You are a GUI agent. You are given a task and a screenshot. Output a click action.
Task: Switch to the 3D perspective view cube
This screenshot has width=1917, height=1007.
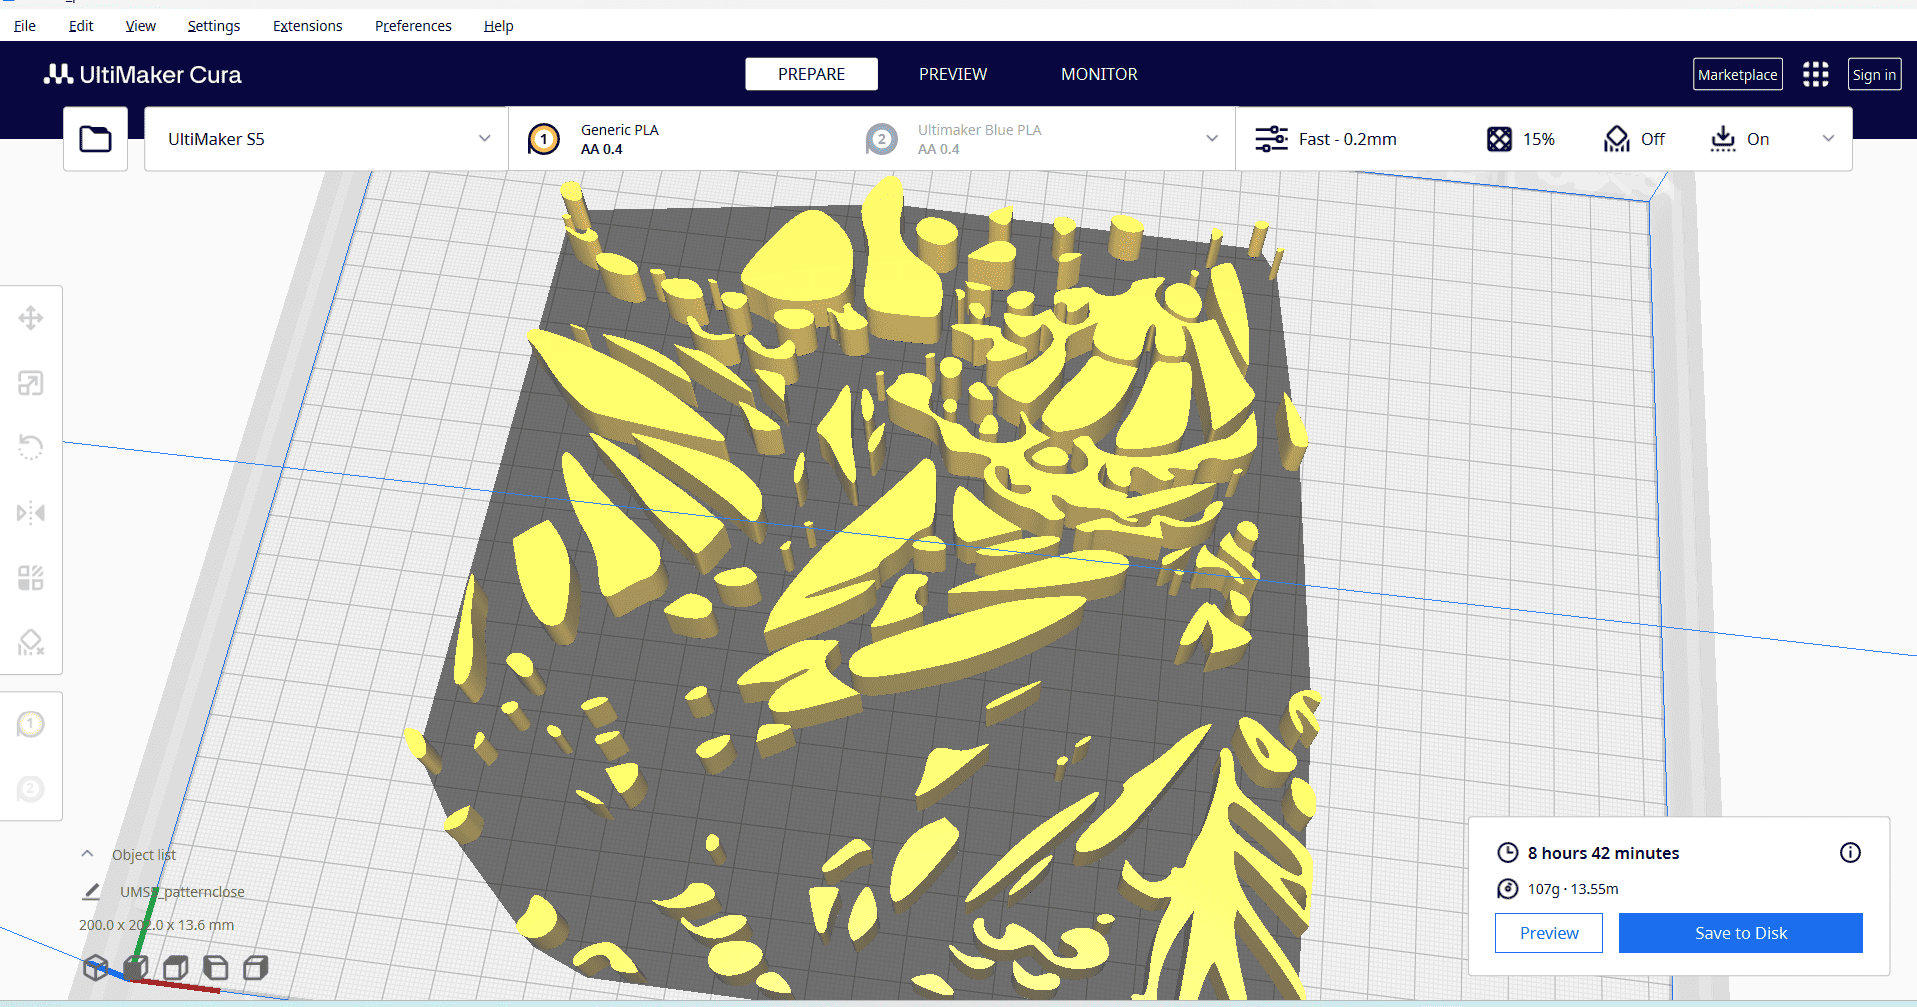point(95,968)
